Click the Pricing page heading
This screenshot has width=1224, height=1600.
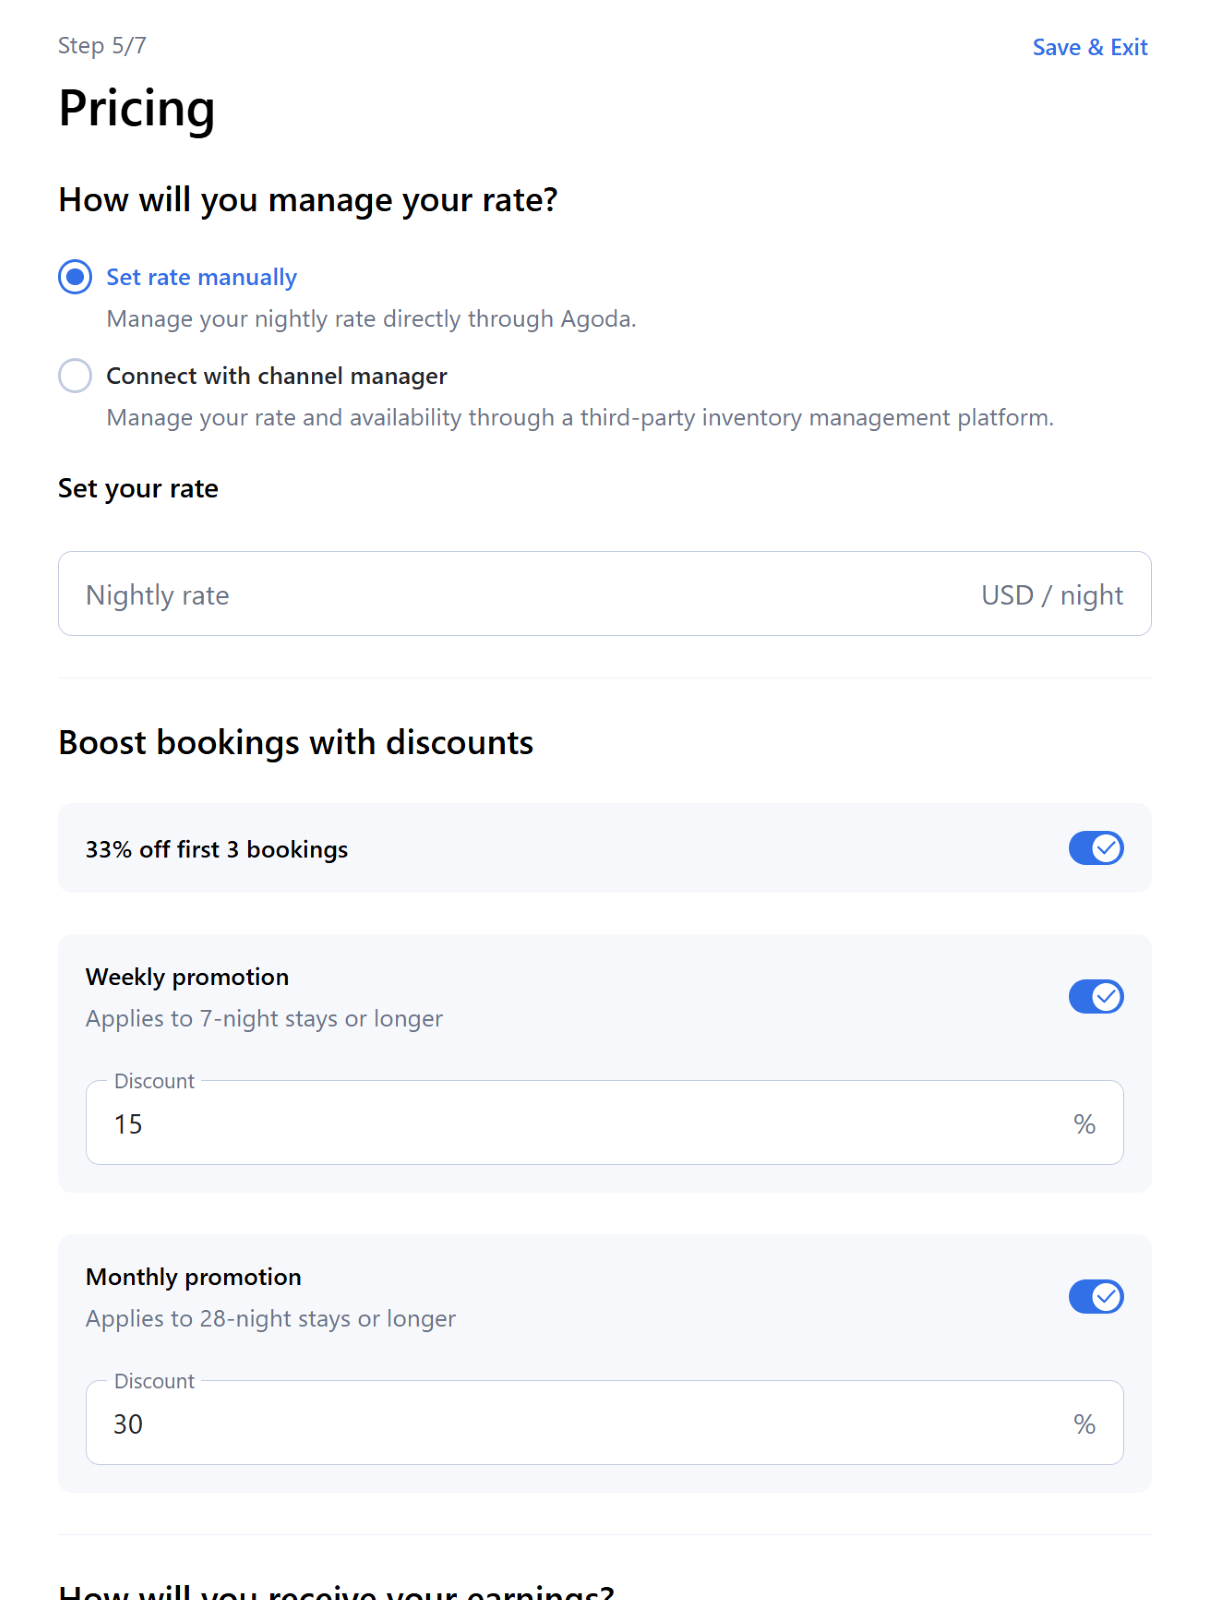tap(137, 109)
